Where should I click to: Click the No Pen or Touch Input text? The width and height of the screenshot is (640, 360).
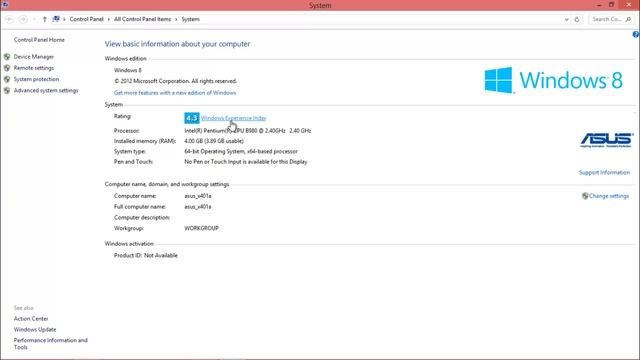(x=246, y=162)
